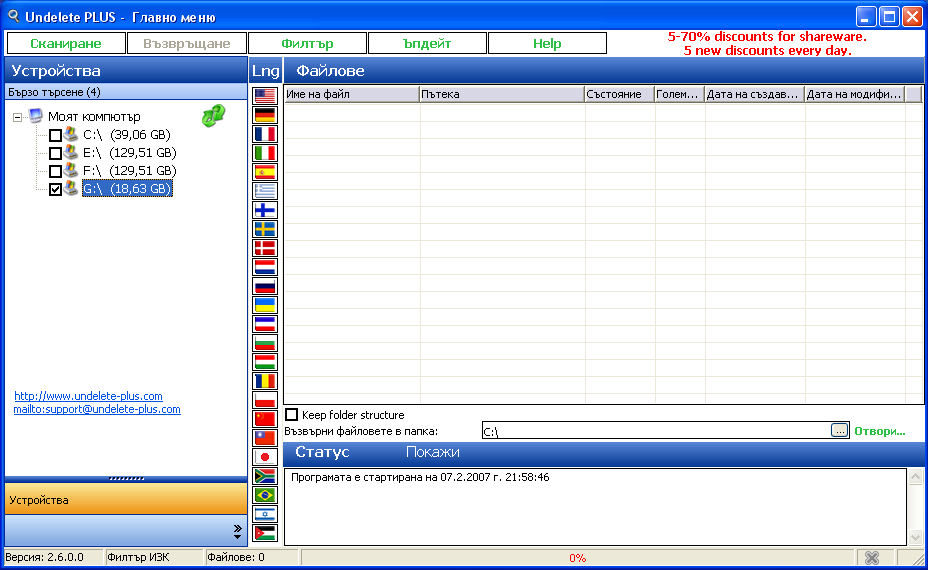Sort by Състояние column header

click(619, 94)
